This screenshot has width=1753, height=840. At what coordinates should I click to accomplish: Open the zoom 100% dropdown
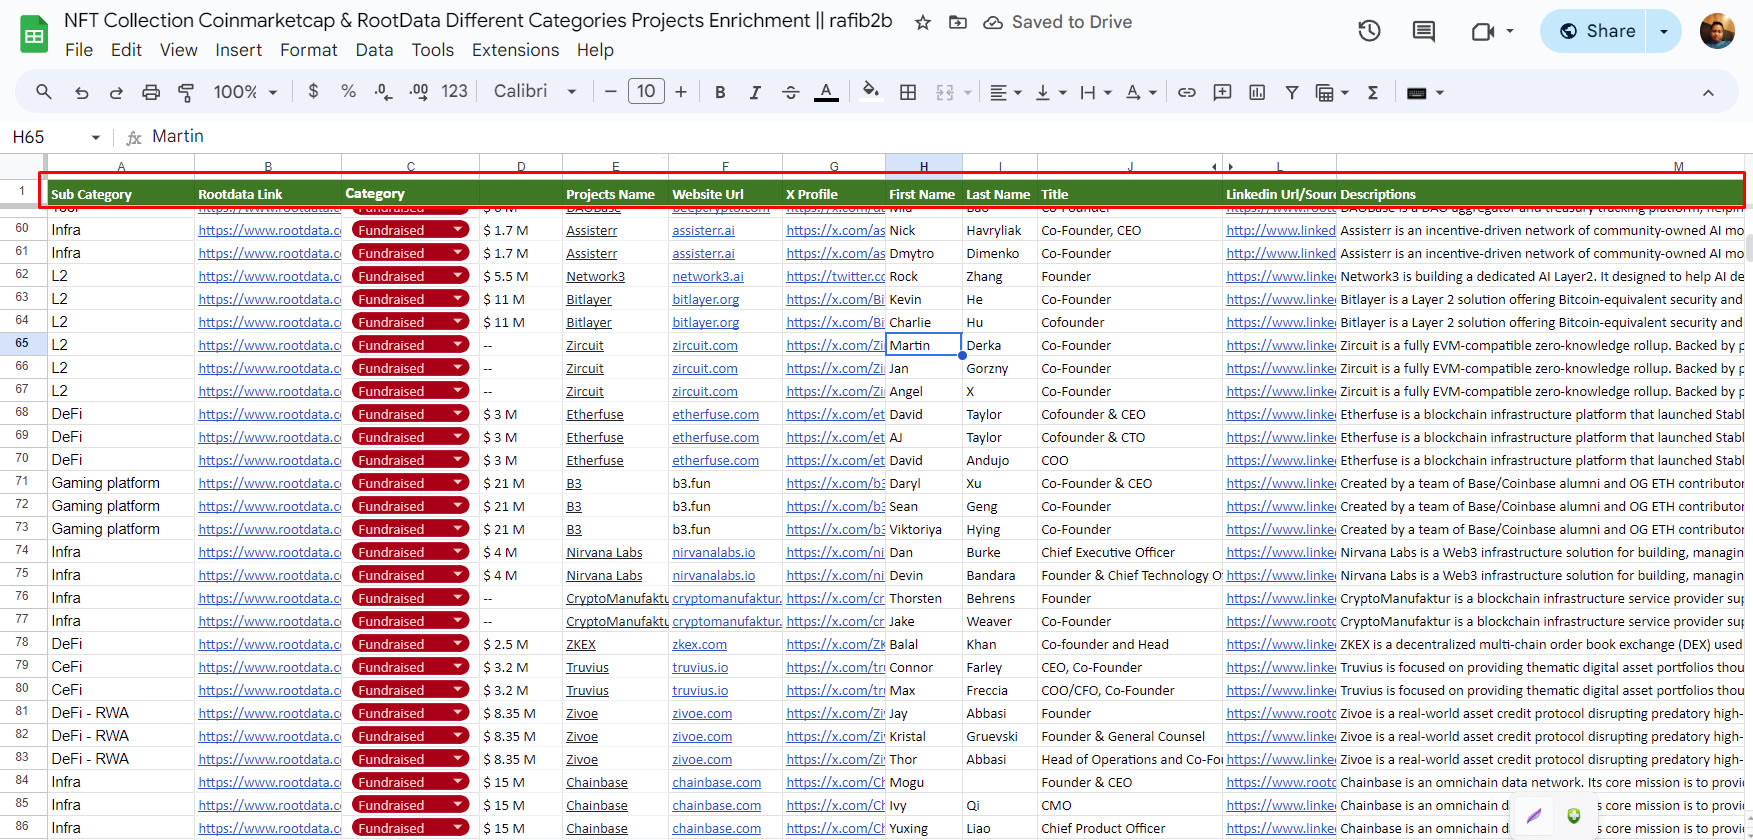245,92
